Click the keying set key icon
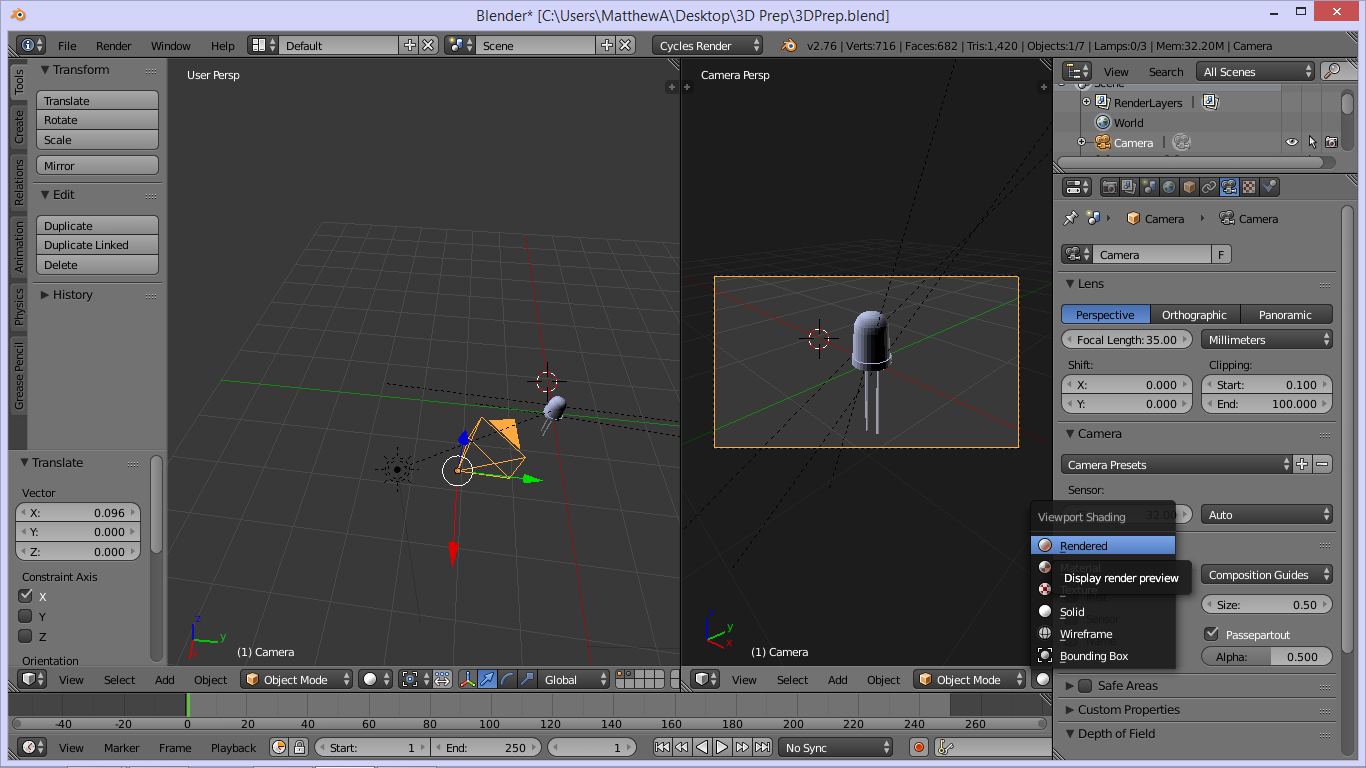Screen dimensions: 1366x768 click(944, 747)
